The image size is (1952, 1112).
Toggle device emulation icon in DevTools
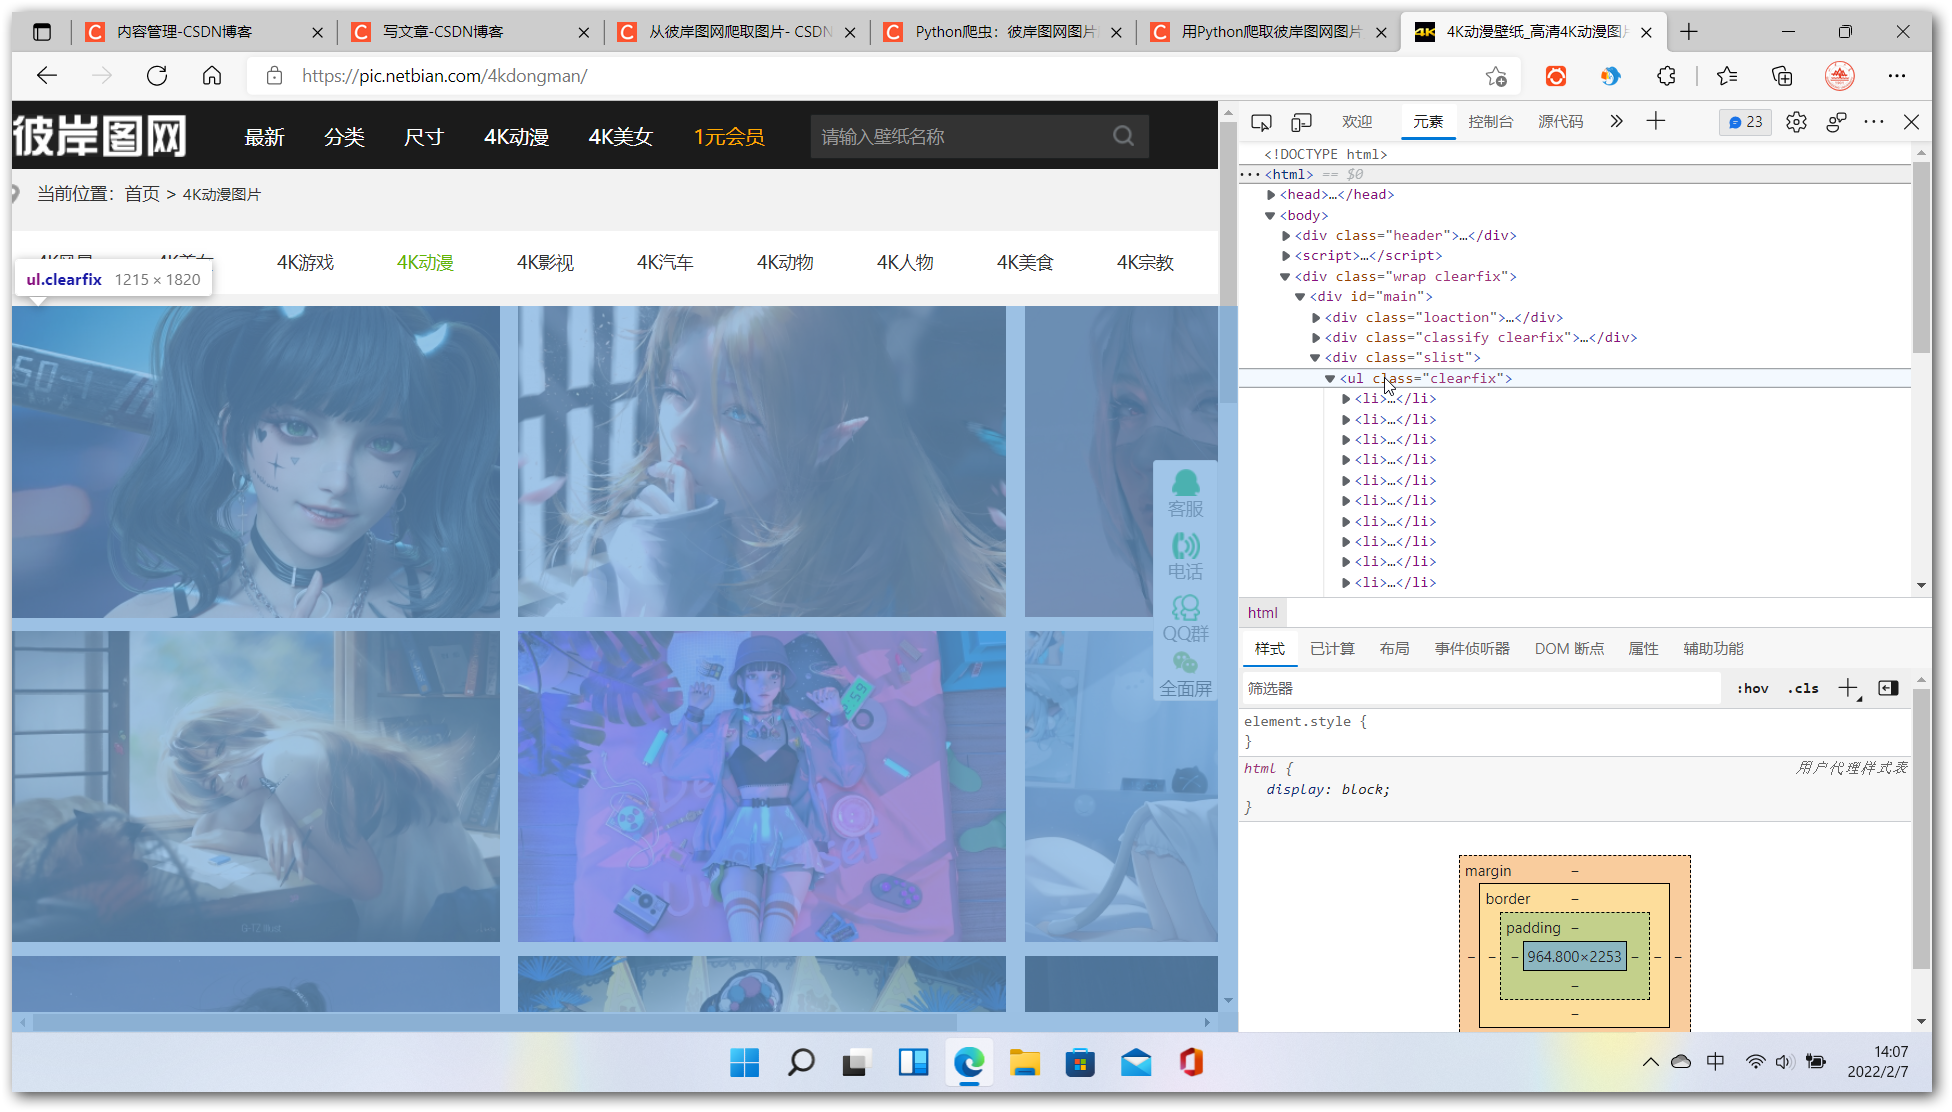1301,122
